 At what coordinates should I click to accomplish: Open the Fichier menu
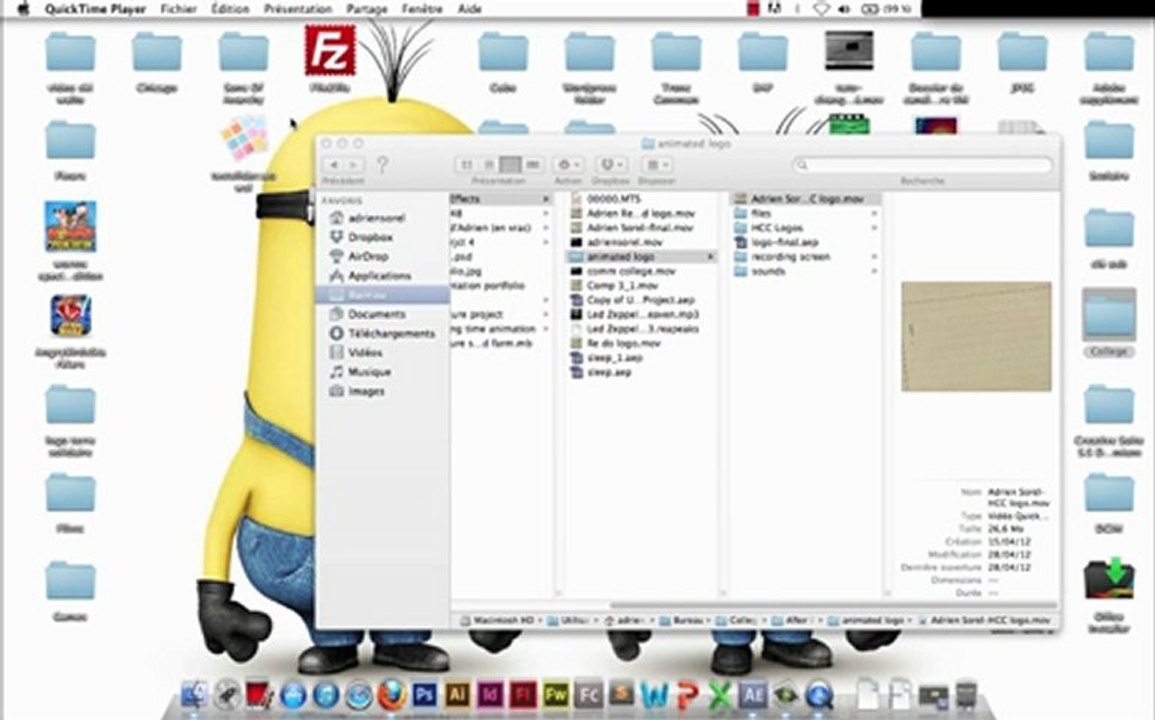[179, 9]
